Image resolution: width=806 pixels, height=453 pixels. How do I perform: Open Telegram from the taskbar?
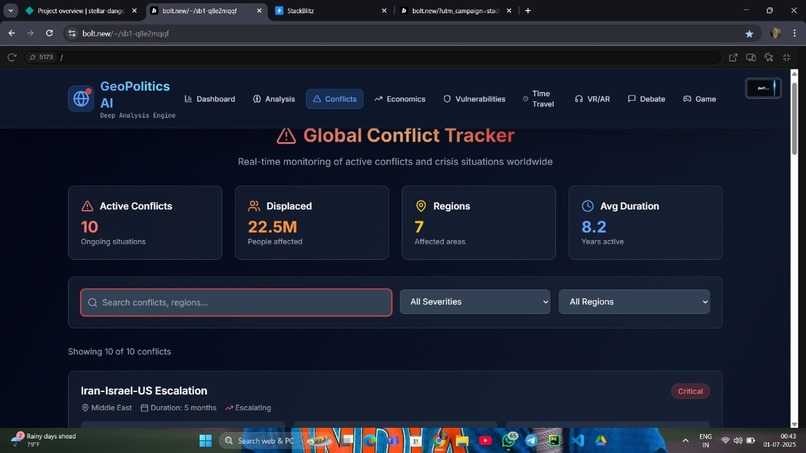coord(531,441)
